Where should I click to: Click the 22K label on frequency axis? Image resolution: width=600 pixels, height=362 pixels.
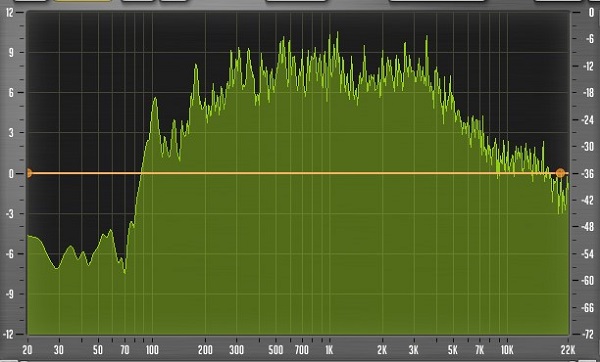(x=568, y=350)
